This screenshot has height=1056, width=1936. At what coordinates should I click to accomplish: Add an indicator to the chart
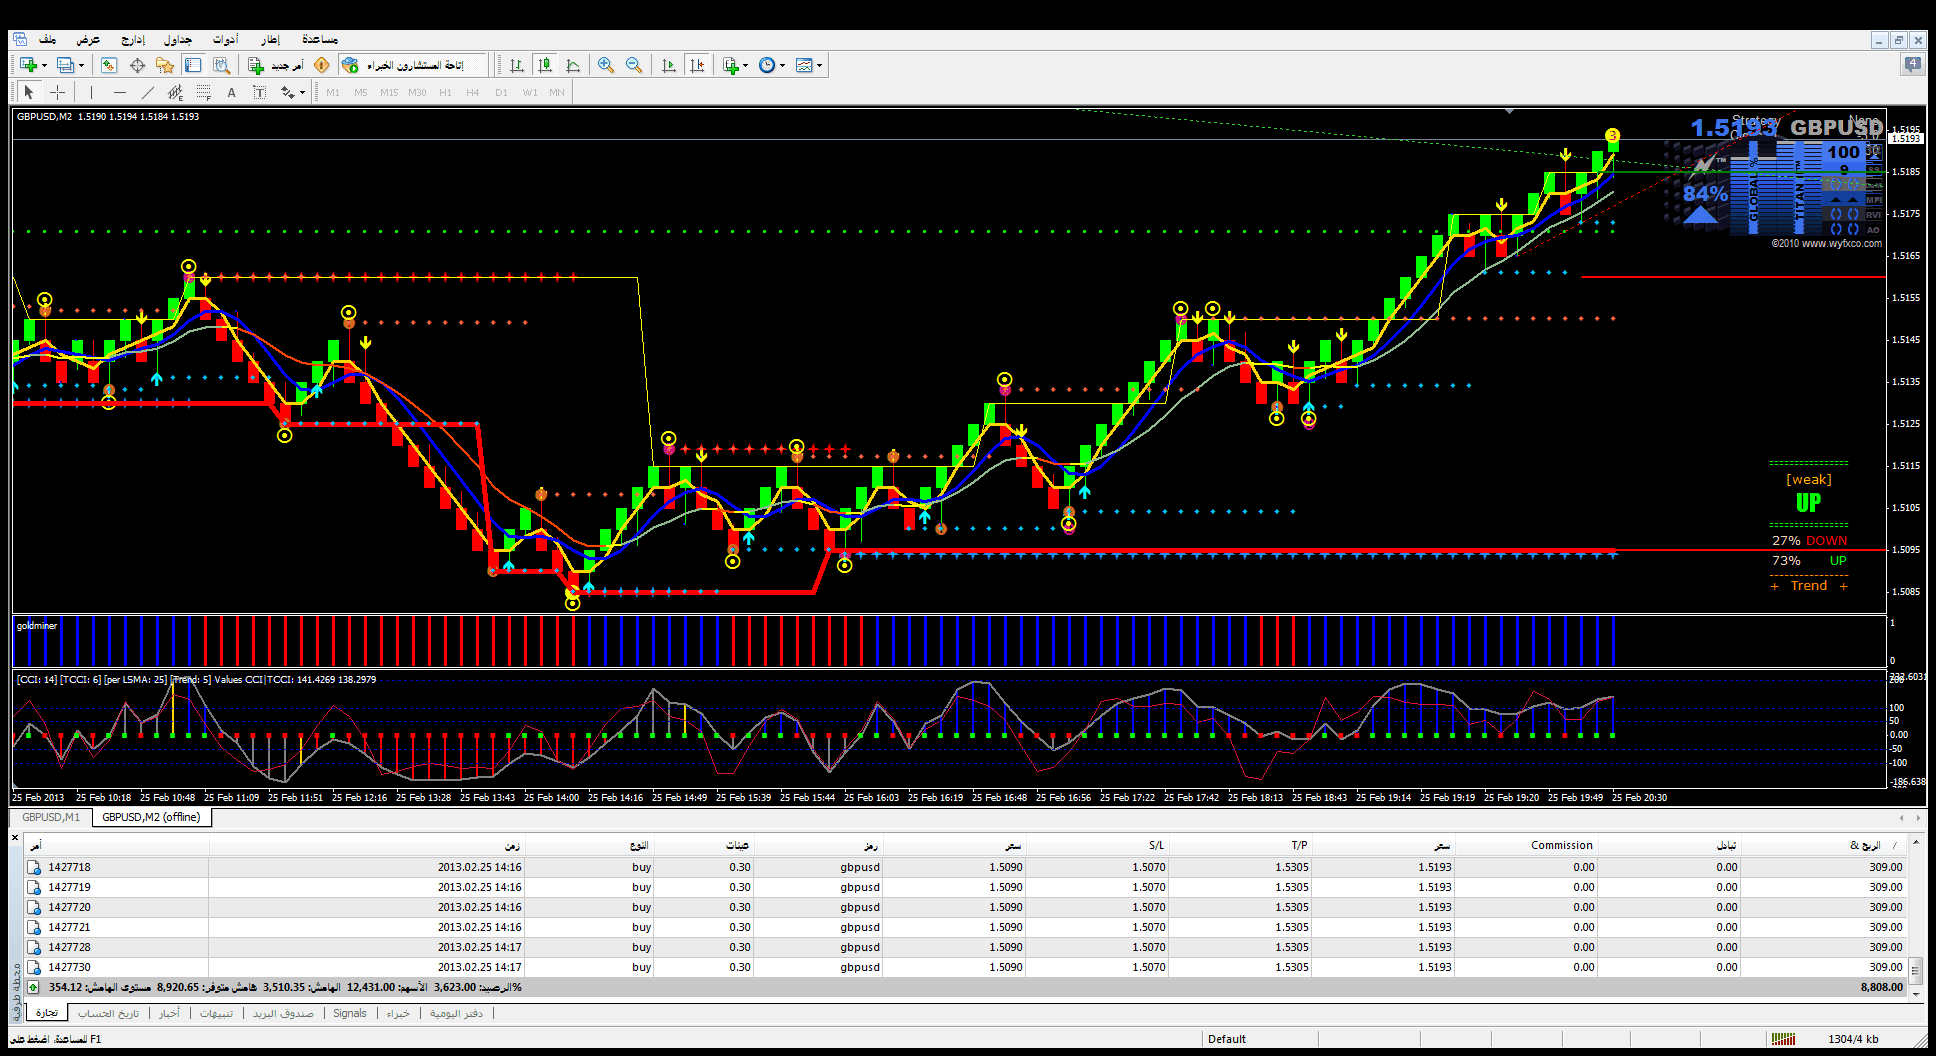pos(731,65)
